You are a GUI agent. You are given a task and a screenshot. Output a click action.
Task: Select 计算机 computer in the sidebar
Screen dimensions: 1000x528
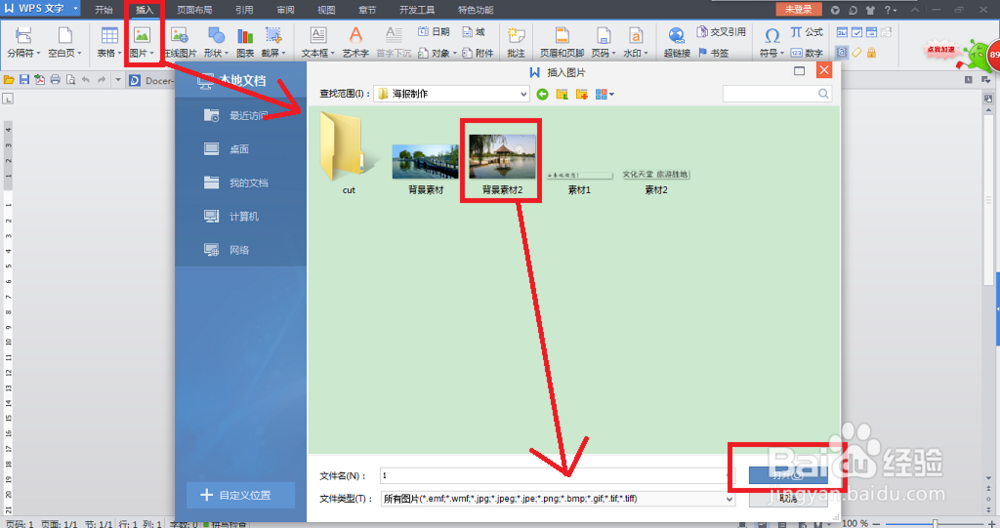(x=240, y=217)
